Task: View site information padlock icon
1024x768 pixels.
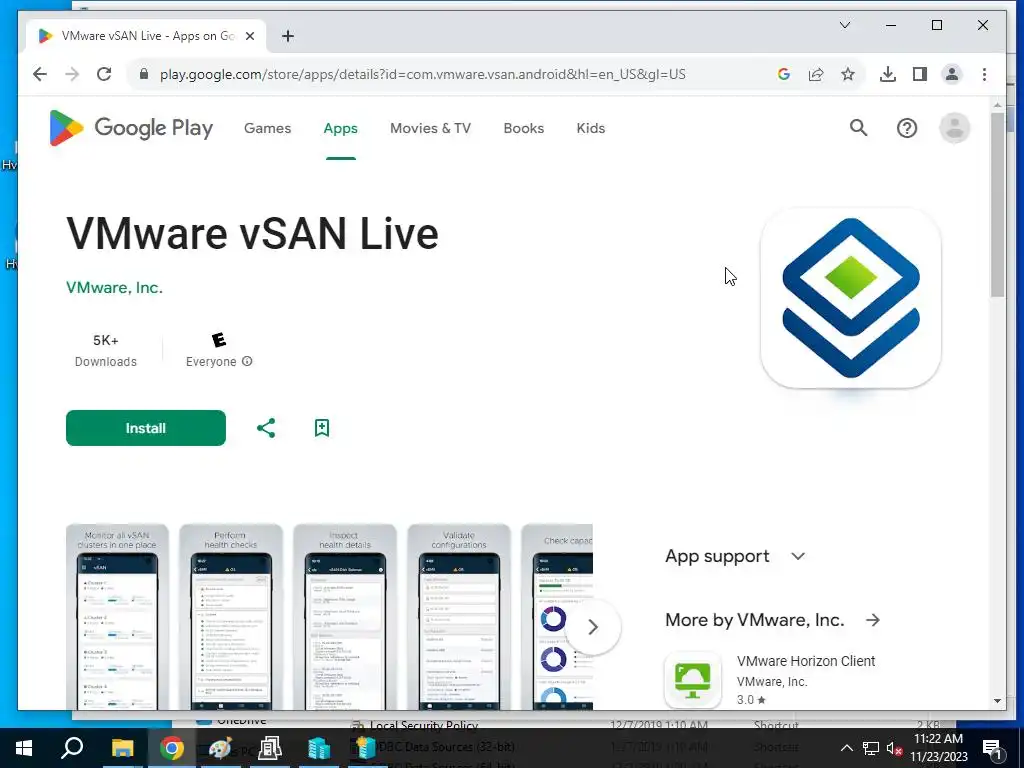Action: click(x=144, y=74)
